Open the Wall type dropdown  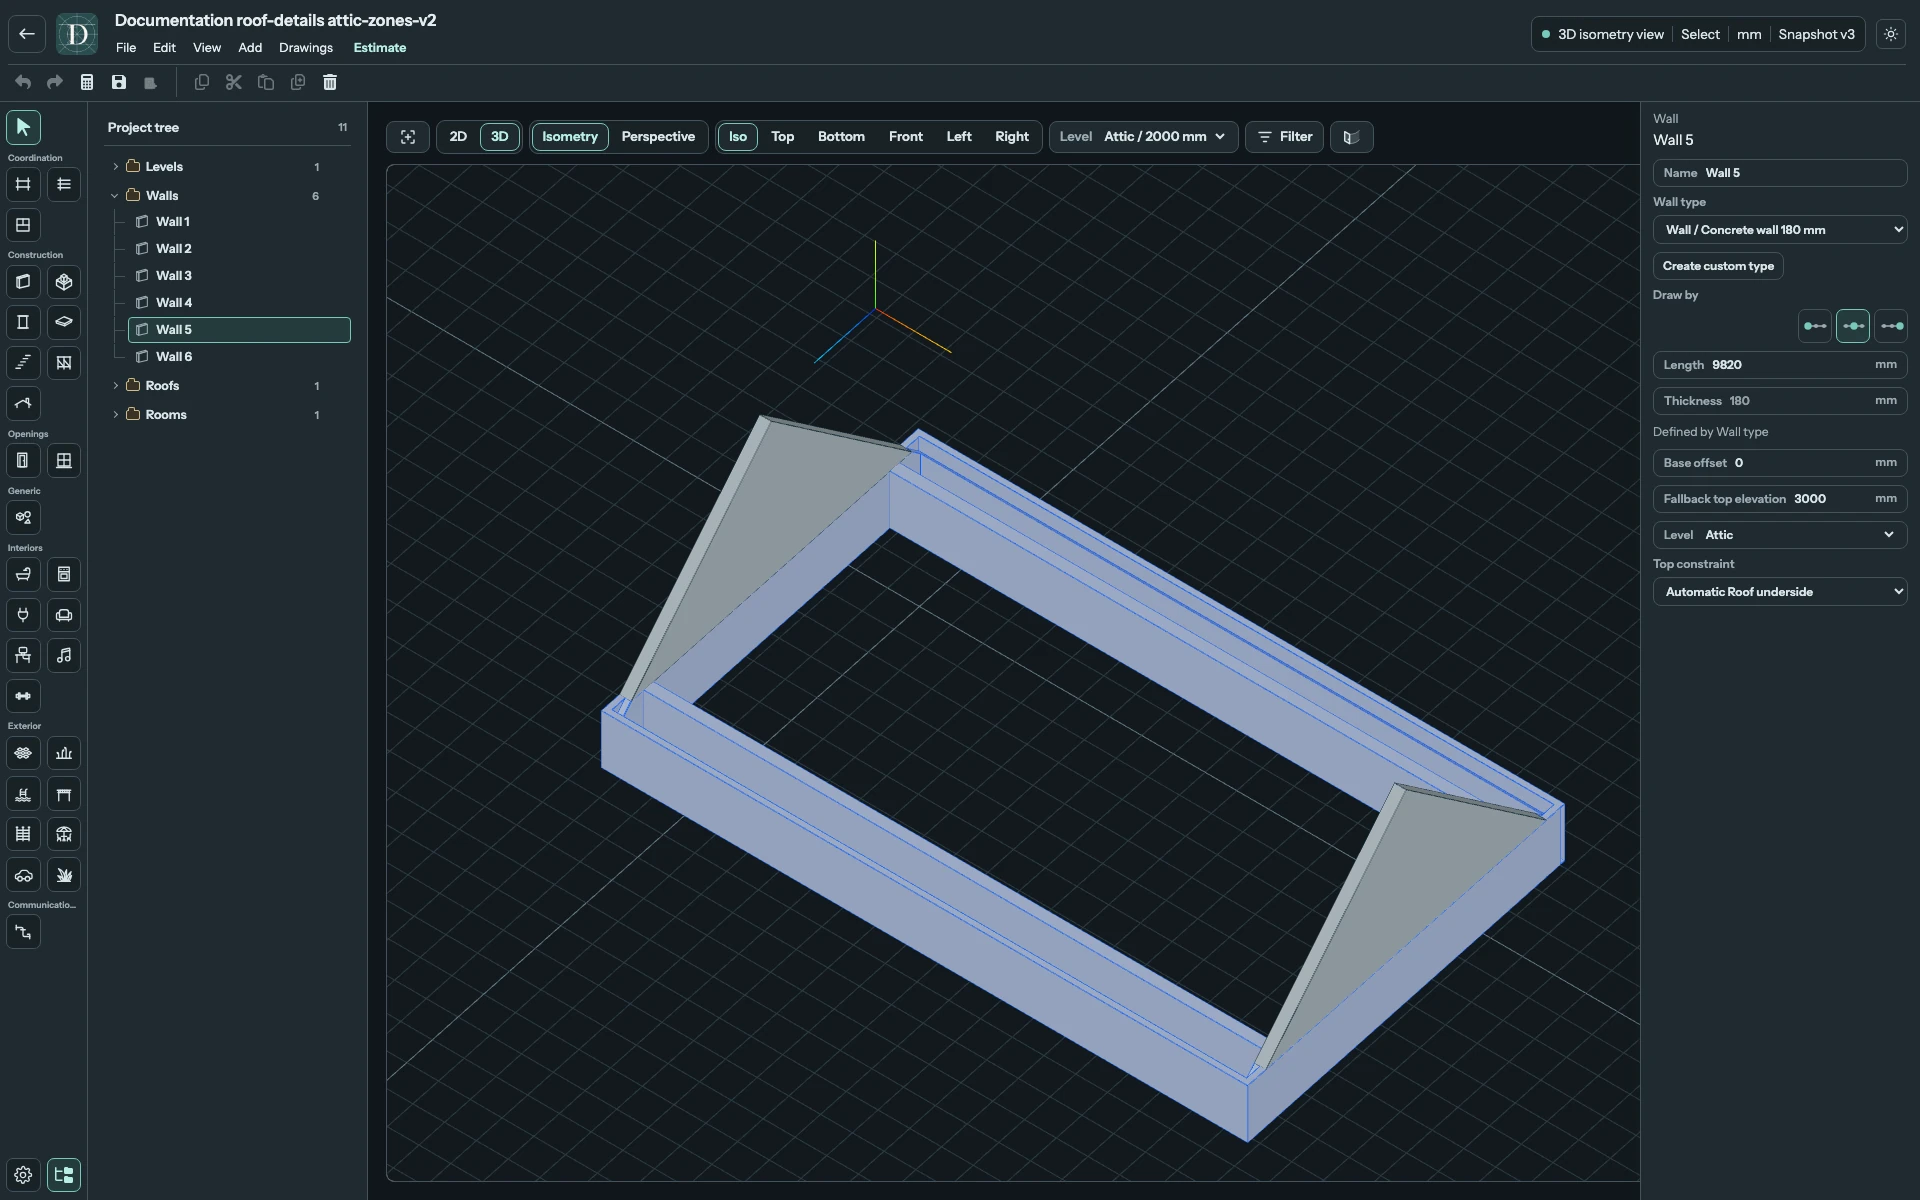point(1780,230)
